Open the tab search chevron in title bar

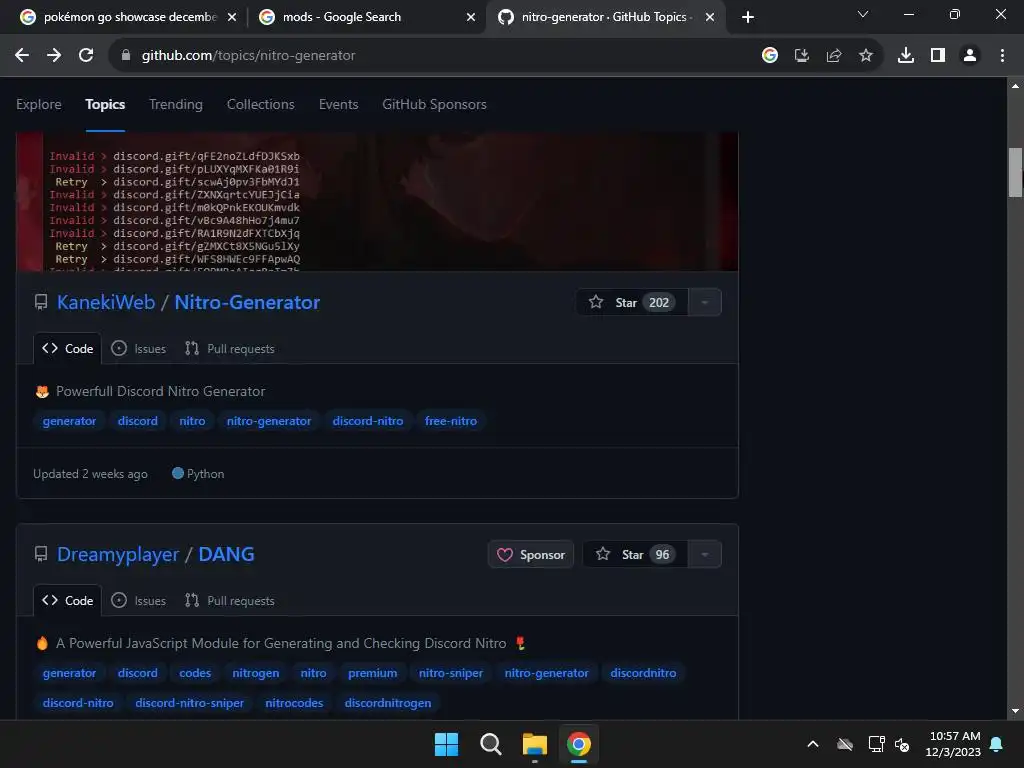[863, 14]
